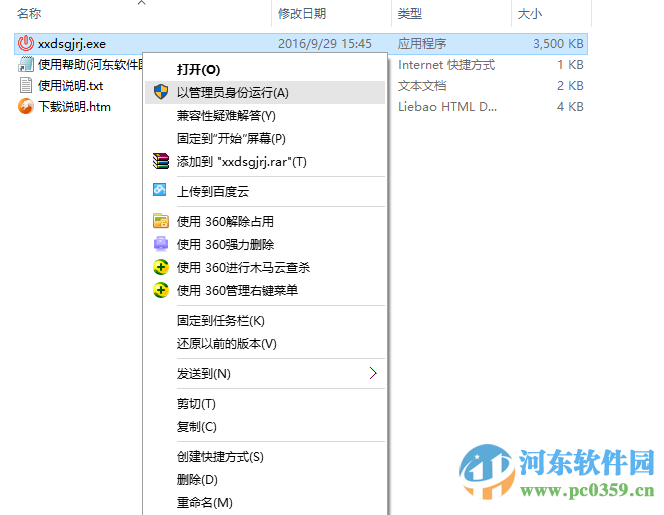Click the xxdsgjrj.exe red power icon

click(x=26, y=43)
